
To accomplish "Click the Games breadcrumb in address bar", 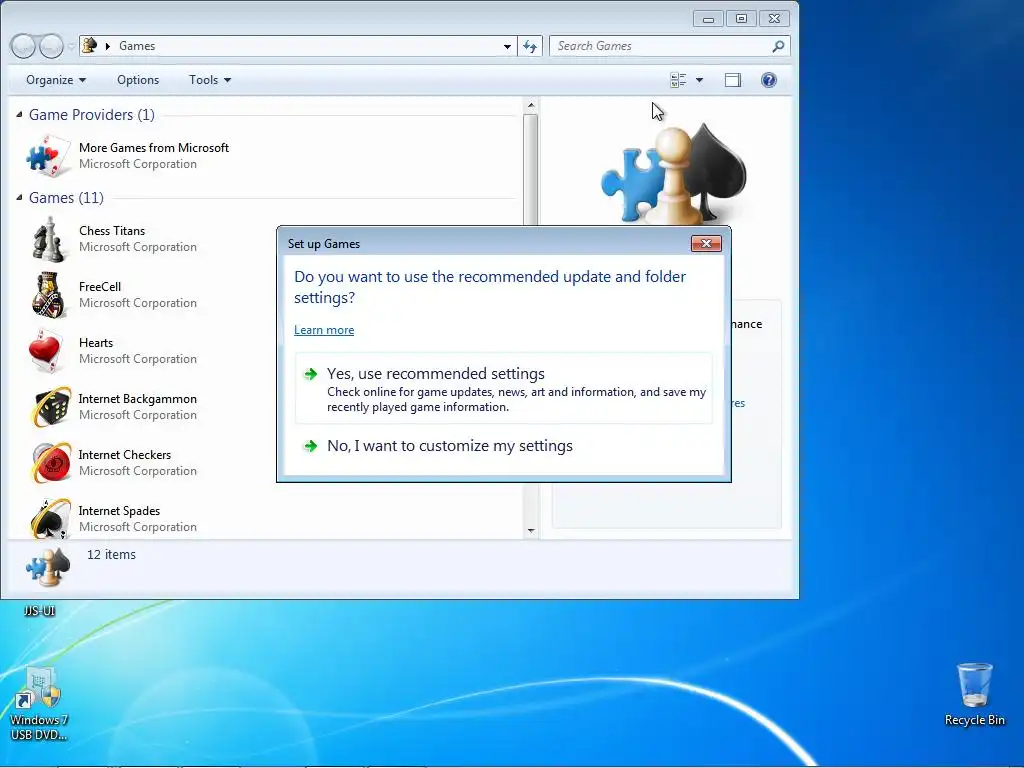I will pos(137,46).
